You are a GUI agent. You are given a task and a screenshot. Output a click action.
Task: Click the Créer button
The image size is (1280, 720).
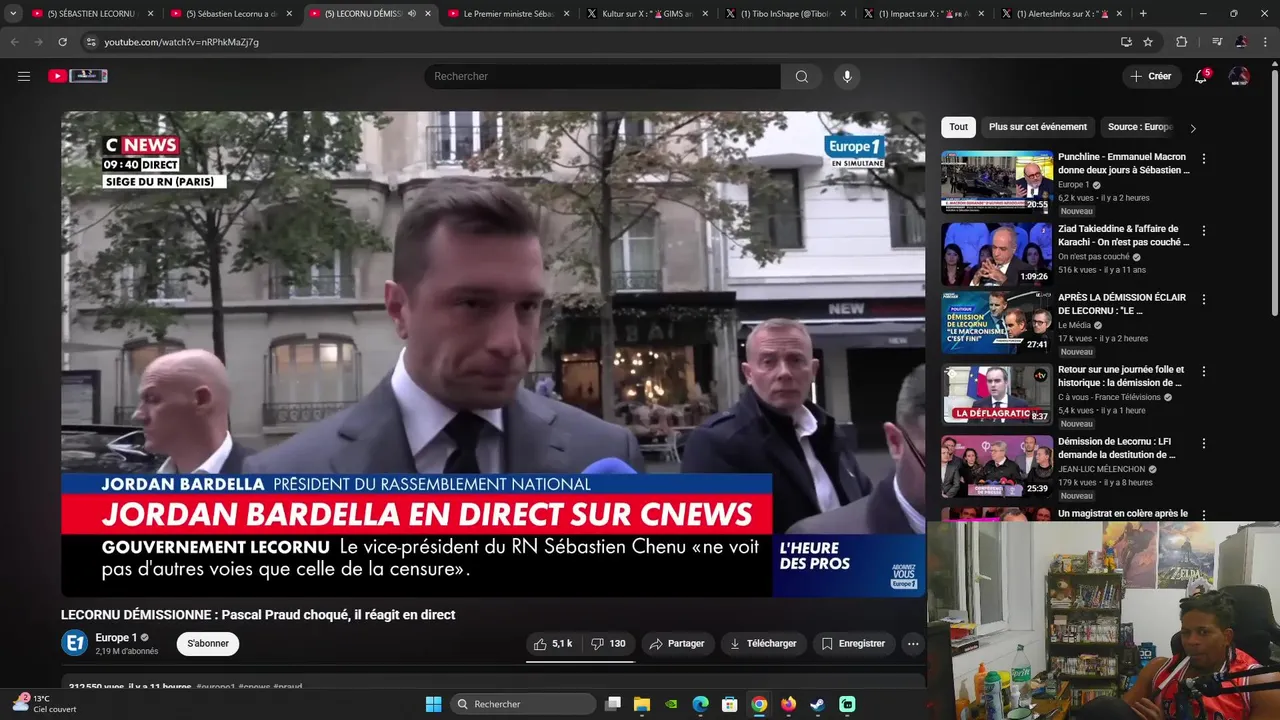click(x=1150, y=76)
